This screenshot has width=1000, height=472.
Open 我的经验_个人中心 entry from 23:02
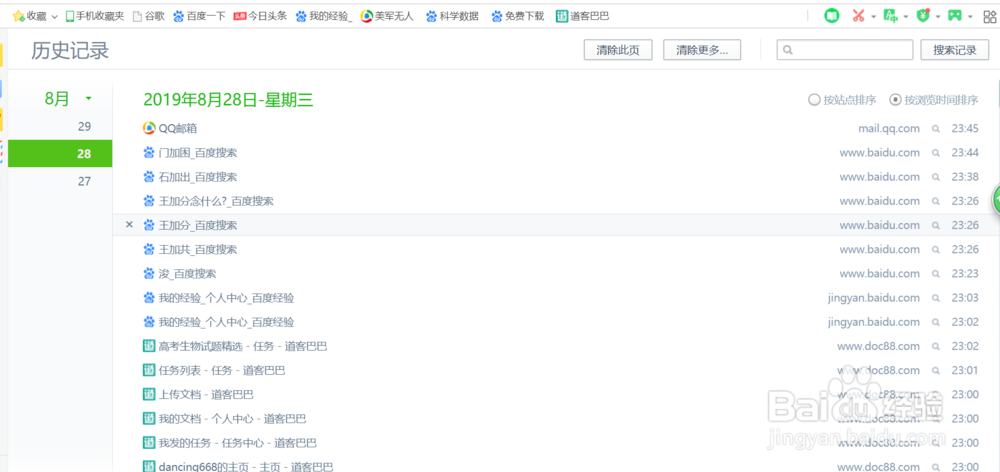pos(226,322)
